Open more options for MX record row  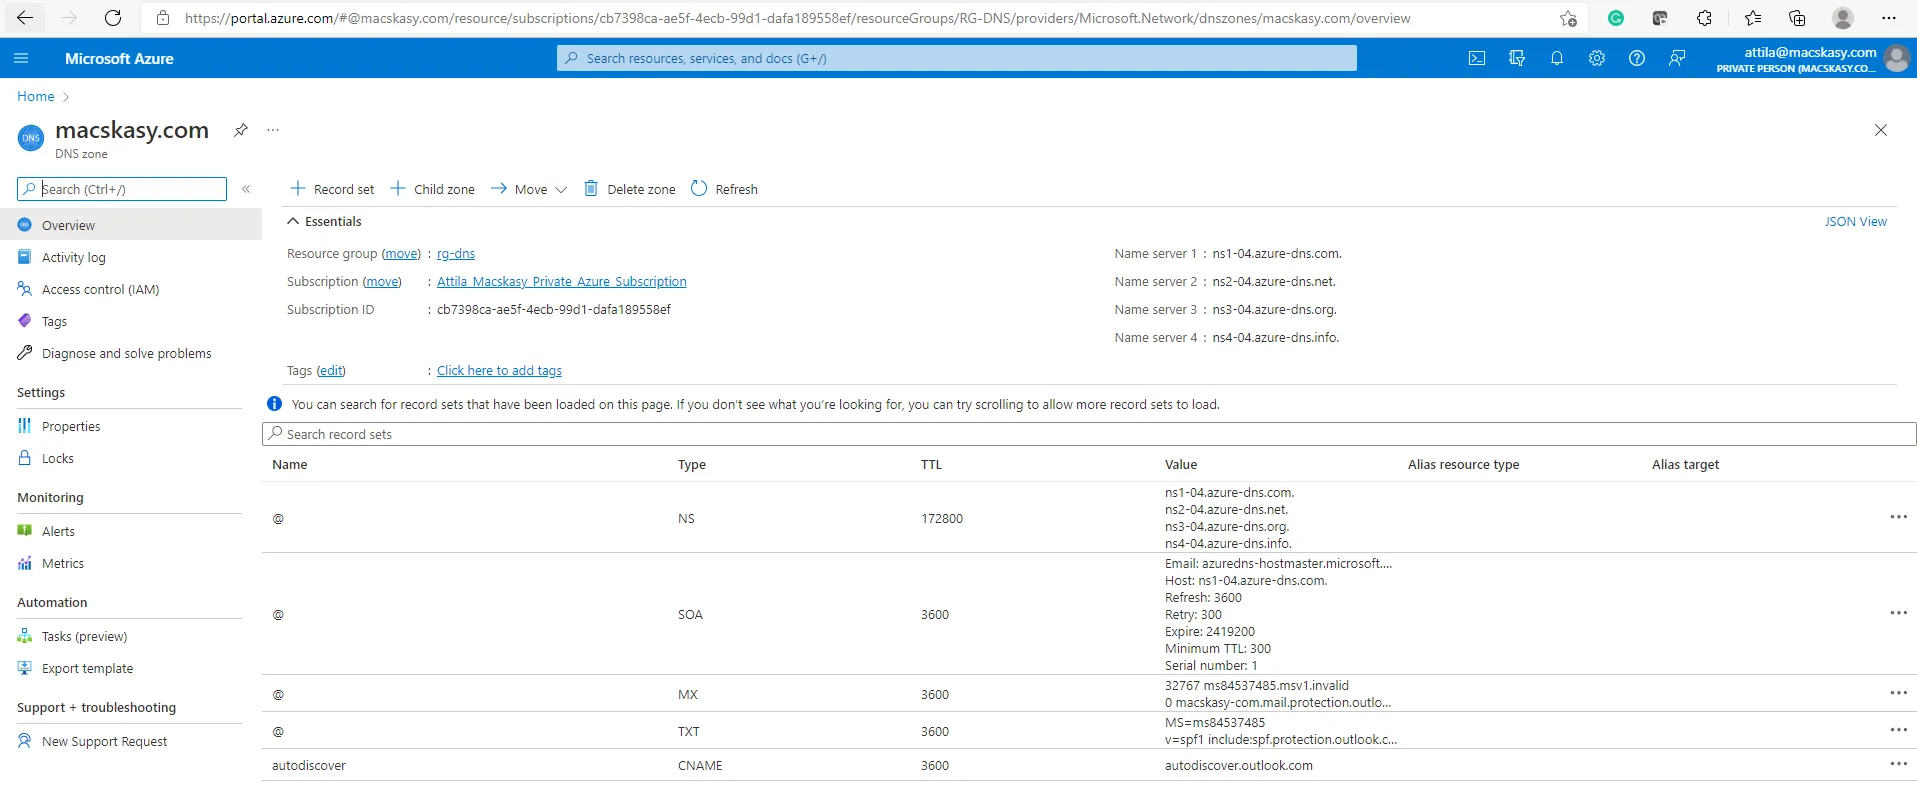[x=1899, y=693]
